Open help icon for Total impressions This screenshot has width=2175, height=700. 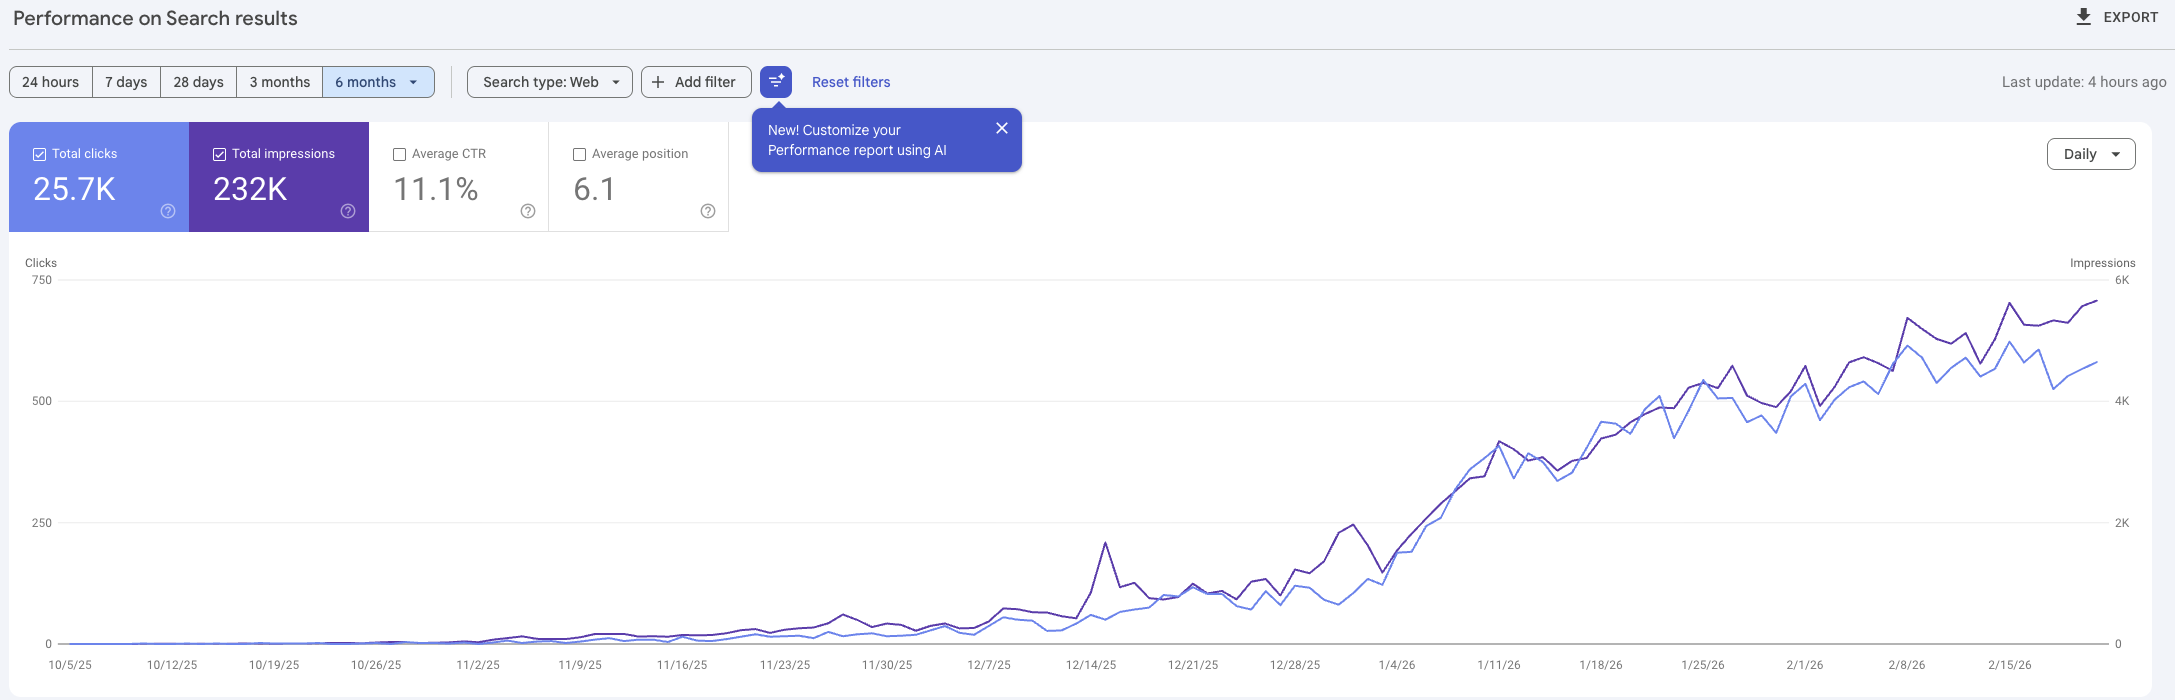coord(348,211)
